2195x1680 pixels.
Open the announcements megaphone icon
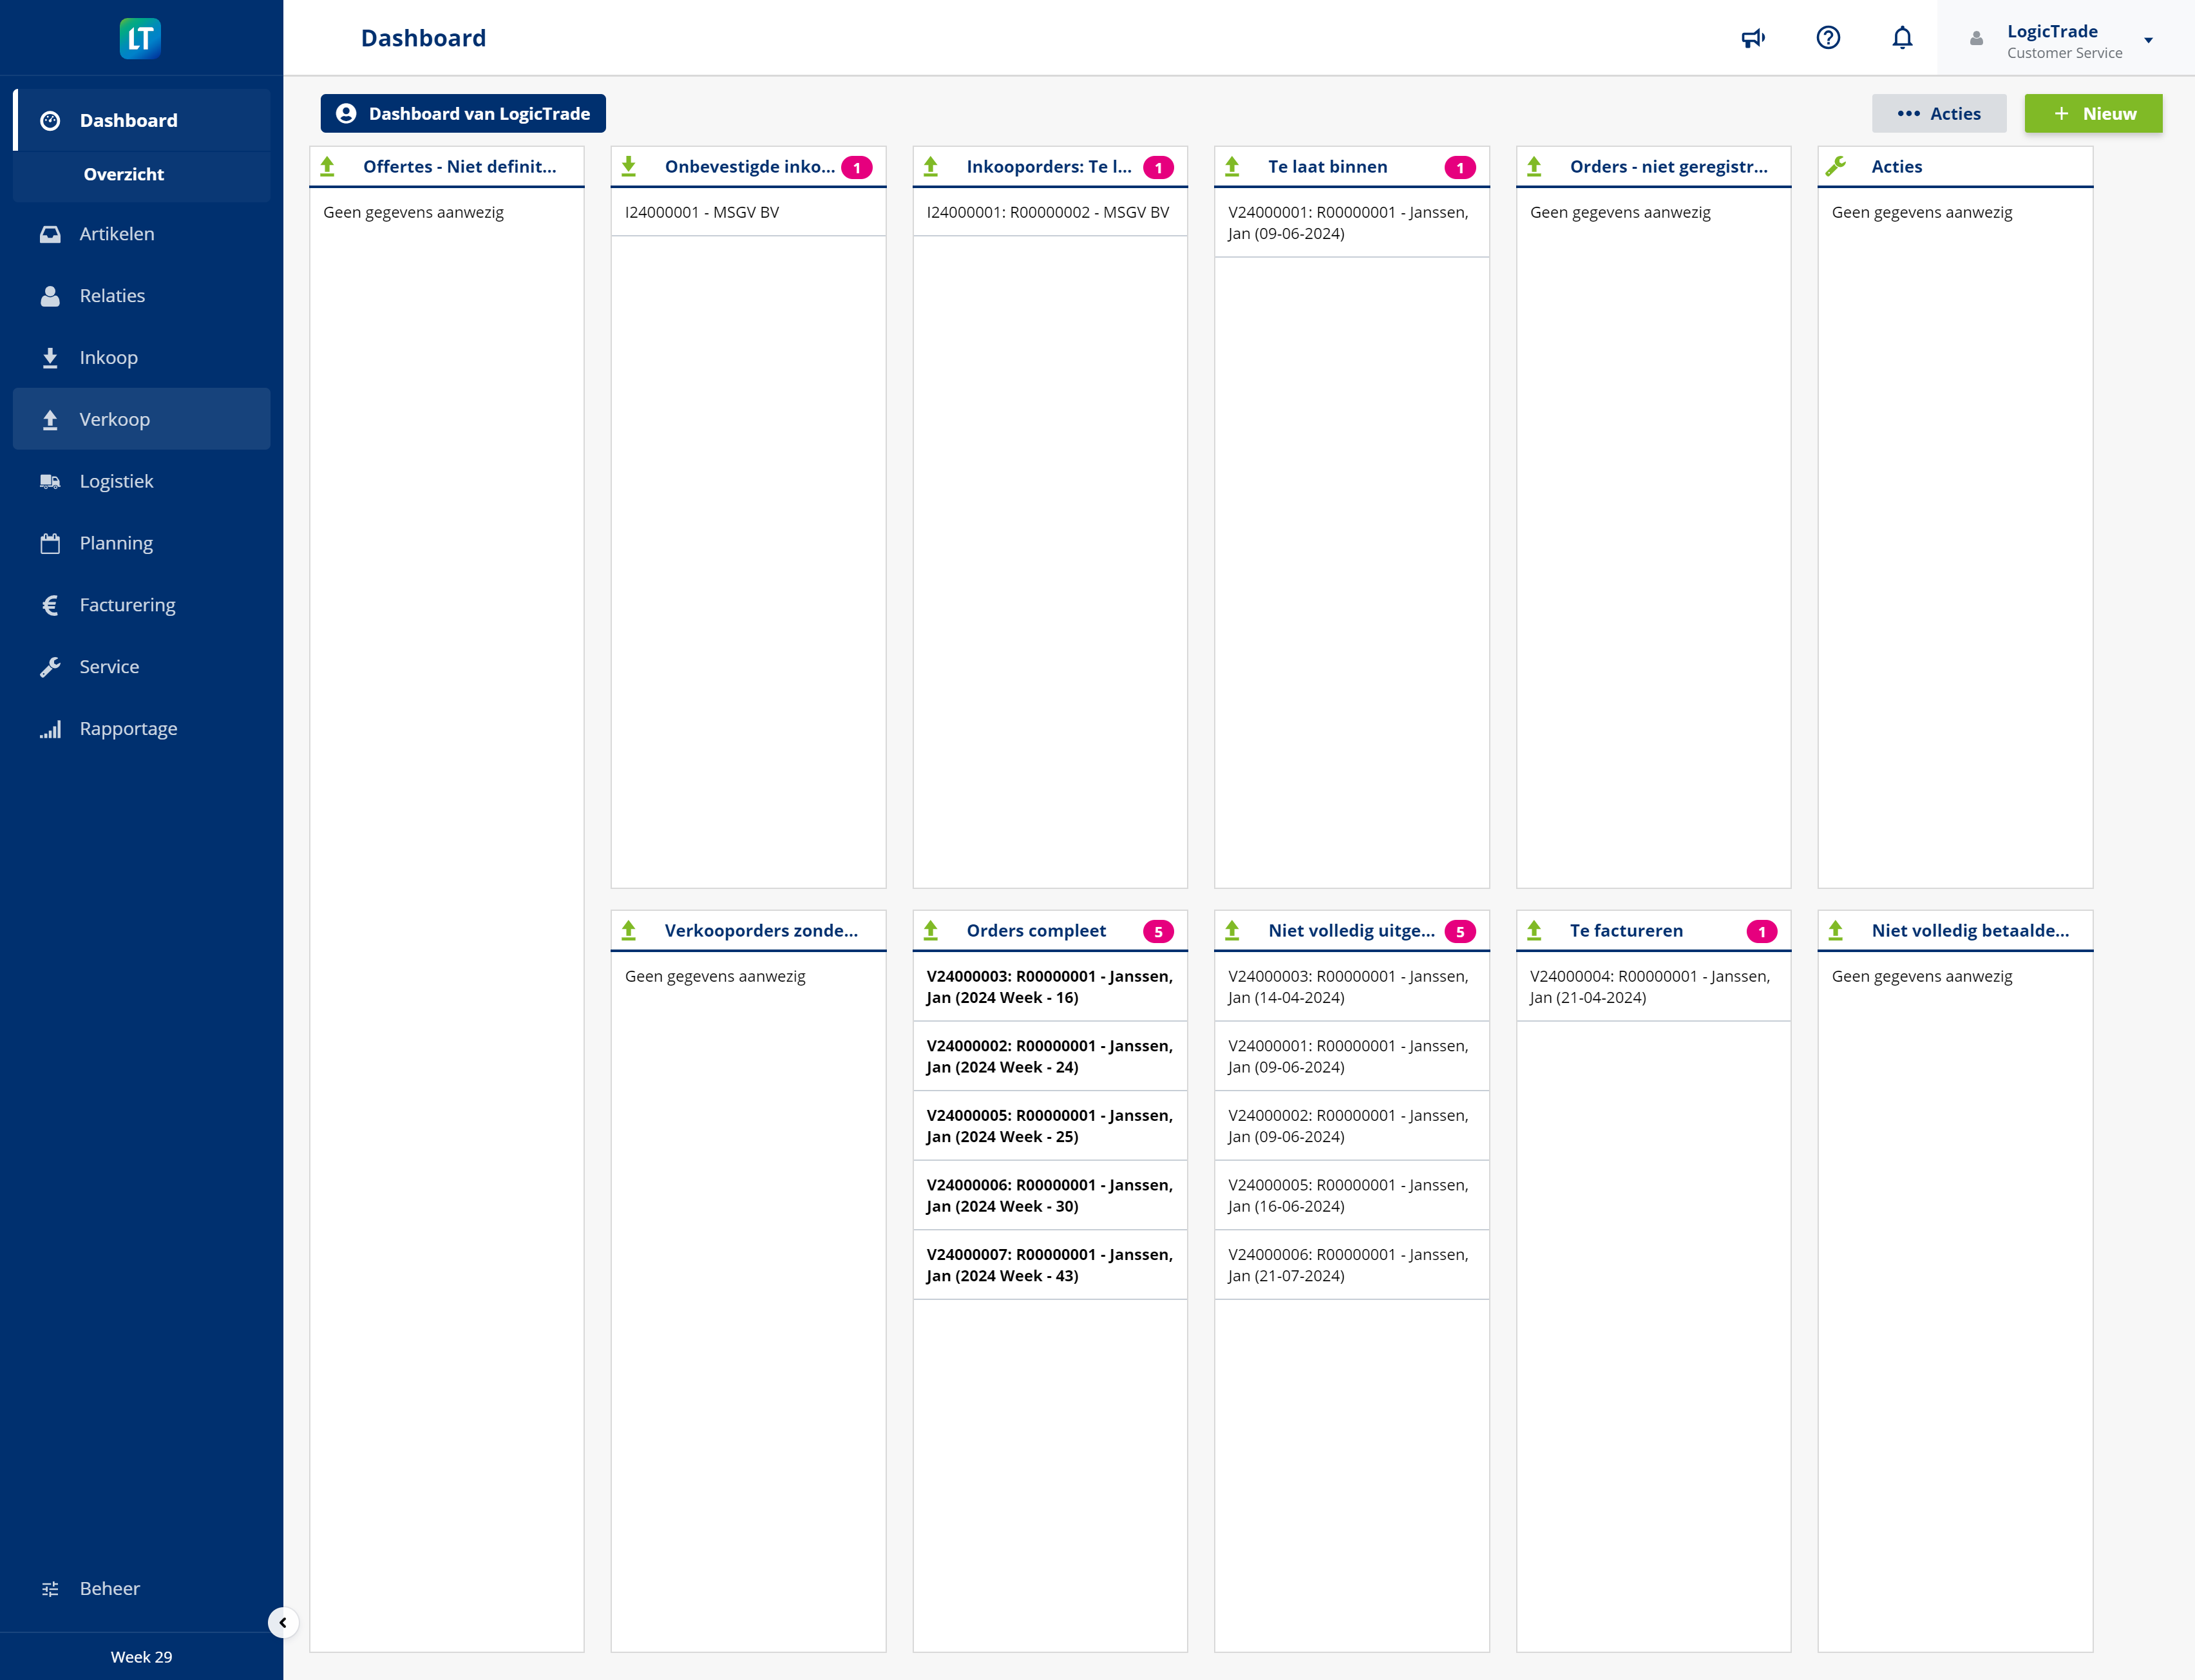pos(1753,38)
